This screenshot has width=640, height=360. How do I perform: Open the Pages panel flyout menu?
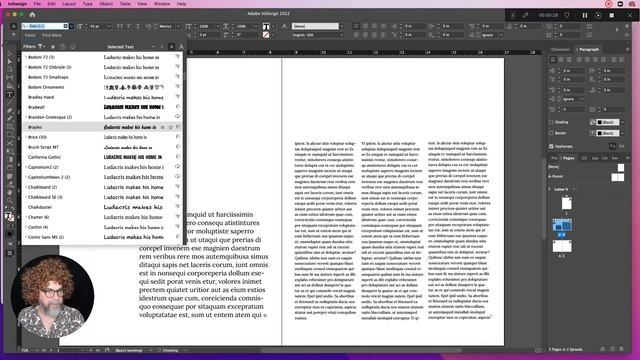click(x=628, y=158)
